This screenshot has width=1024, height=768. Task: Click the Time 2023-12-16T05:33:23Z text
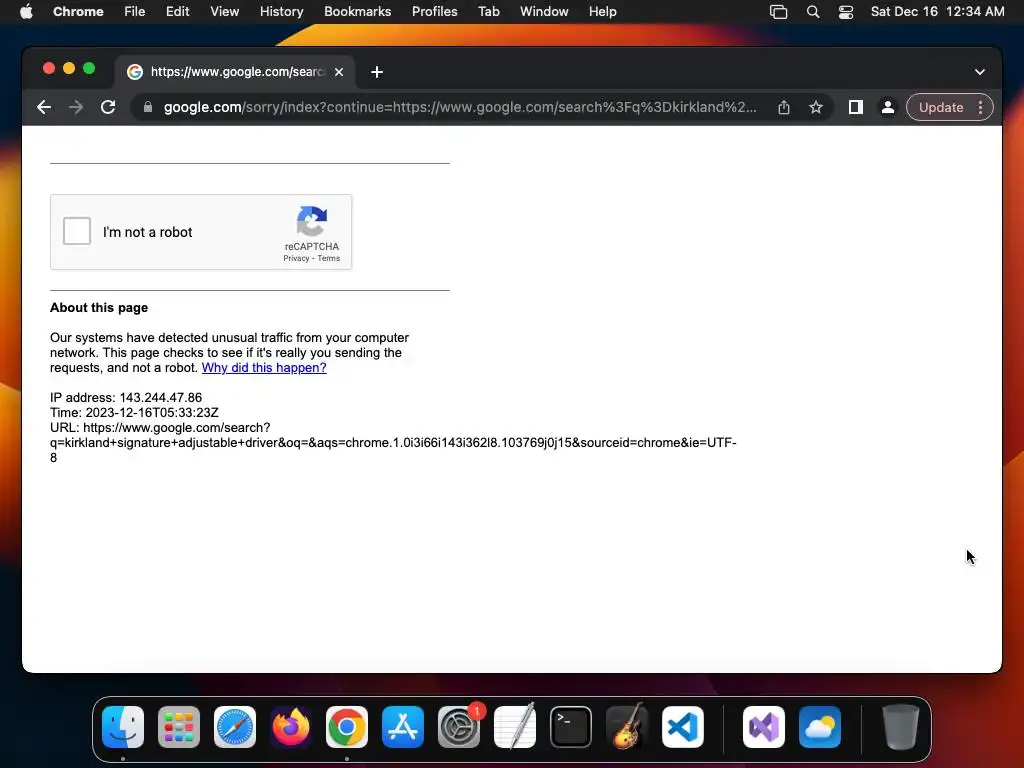pos(135,413)
